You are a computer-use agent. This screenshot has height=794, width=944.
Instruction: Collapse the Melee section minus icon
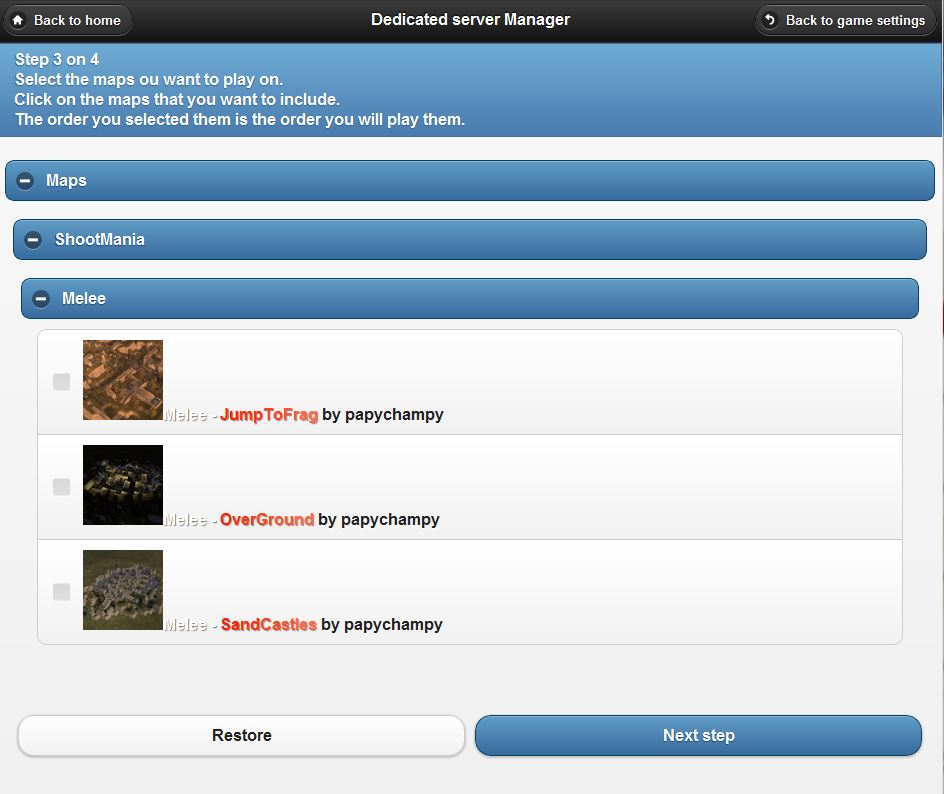(x=41, y=299)
